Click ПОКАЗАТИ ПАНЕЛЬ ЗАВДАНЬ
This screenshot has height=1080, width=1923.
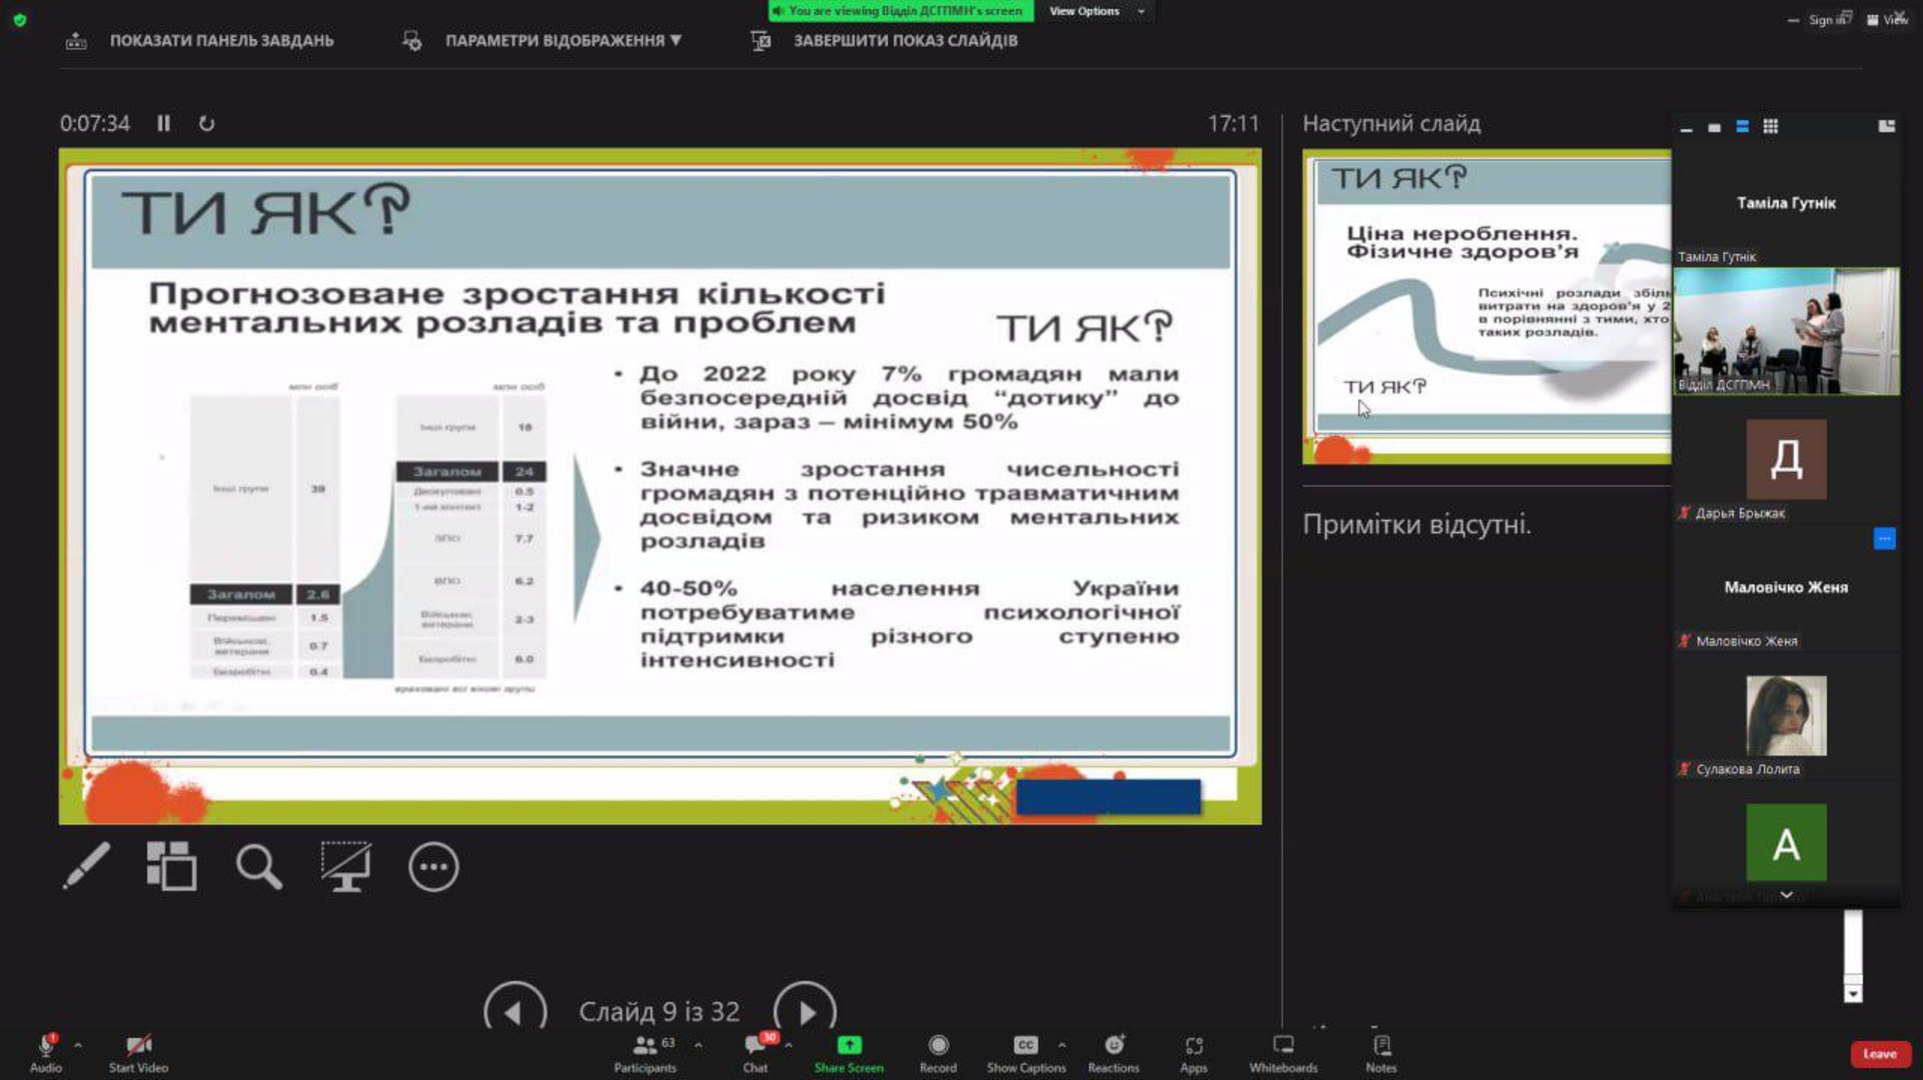click(221, 40)
